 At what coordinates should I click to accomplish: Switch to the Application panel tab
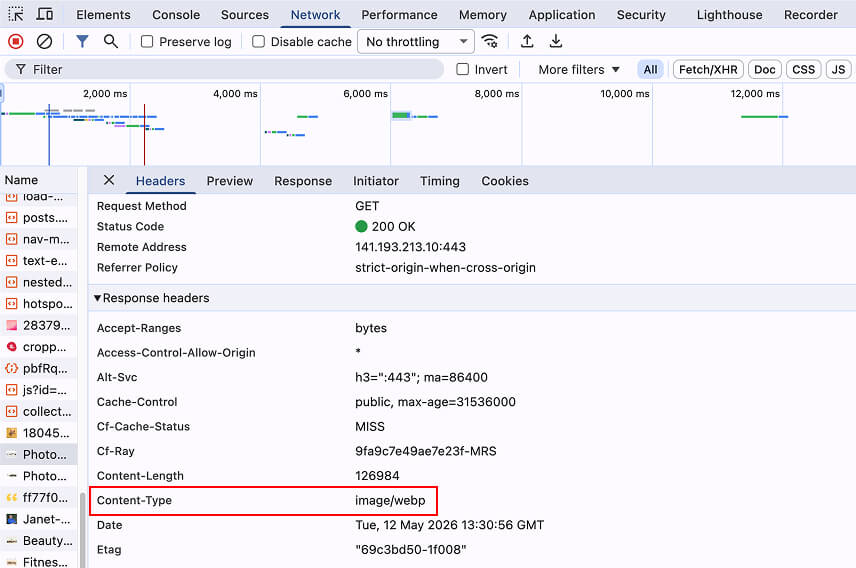tap(562, 15)
